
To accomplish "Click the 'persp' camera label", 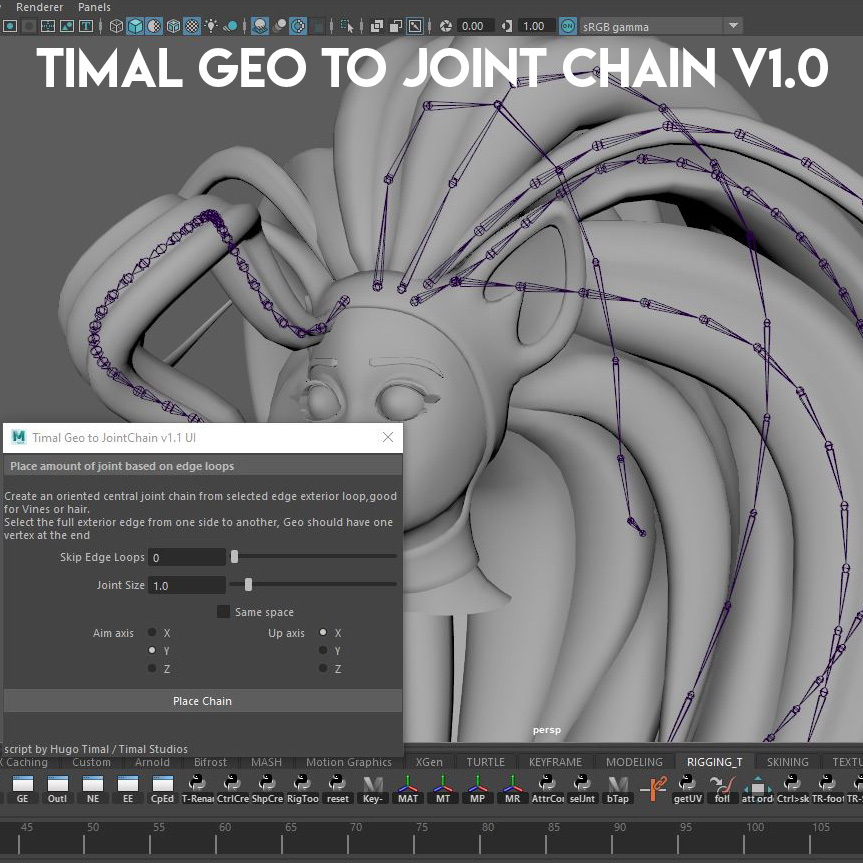I will pos(547,730).
